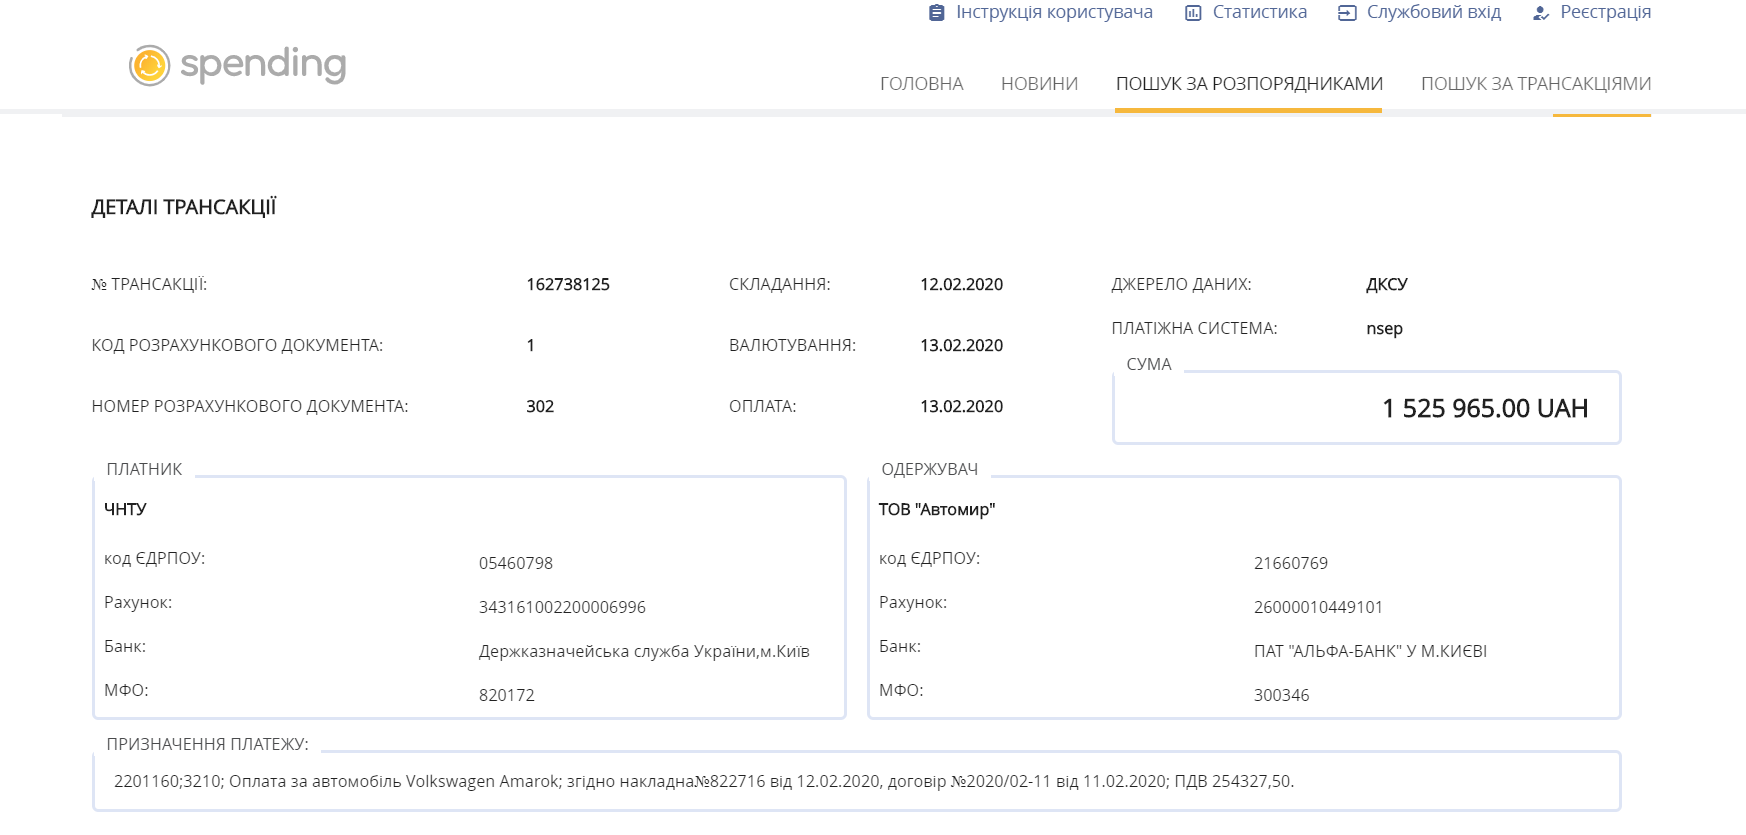This screenshot has height=835, width=1746.
Task: Click payer ЄДРПОУ code 05460798
Action: pos(516,563)
